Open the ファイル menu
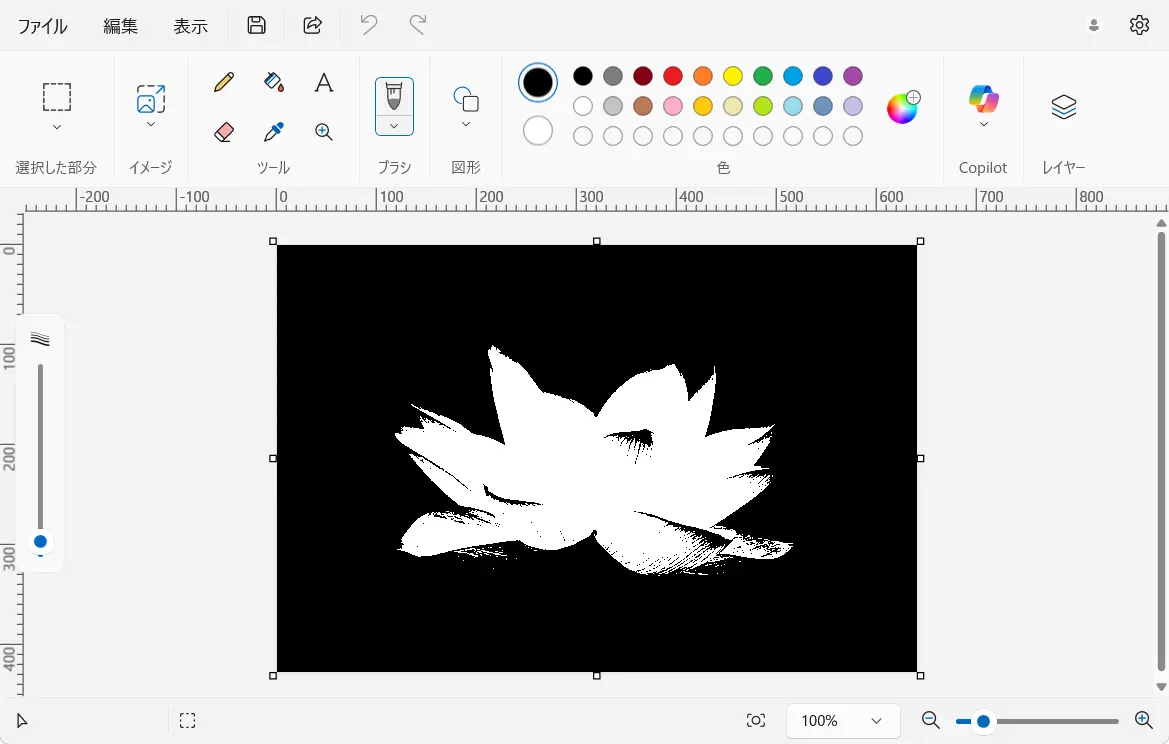This screenshot has width=1169, height=744. coord(43,26)
